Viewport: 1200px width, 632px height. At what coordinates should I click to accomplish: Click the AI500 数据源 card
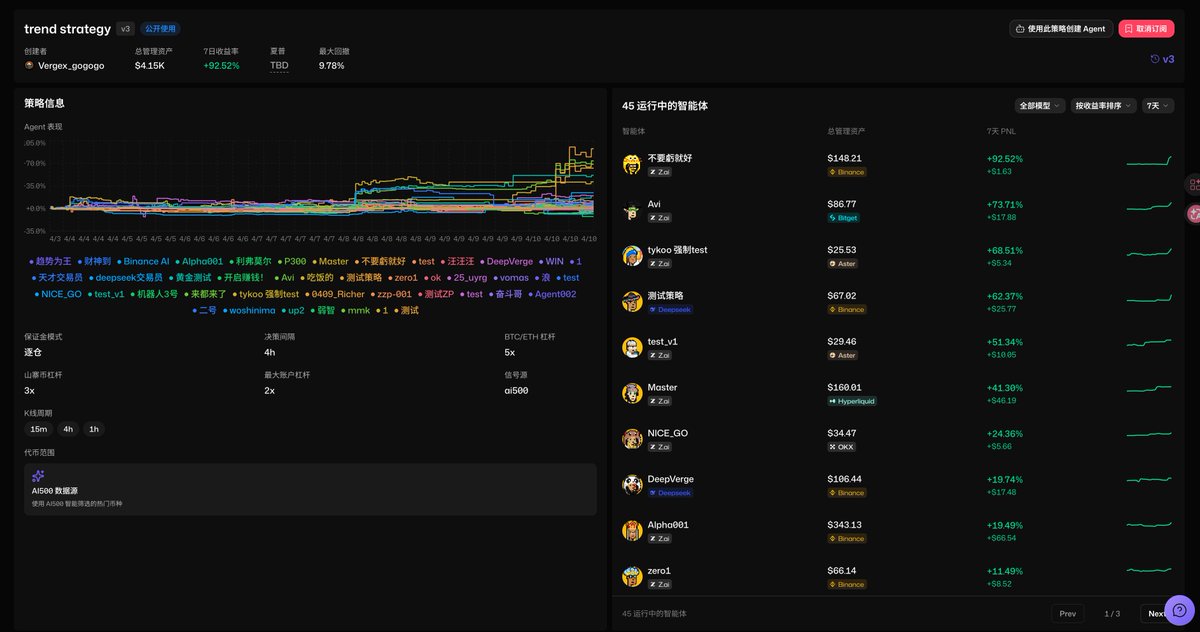pyautogui.click(x=310, y=489)
